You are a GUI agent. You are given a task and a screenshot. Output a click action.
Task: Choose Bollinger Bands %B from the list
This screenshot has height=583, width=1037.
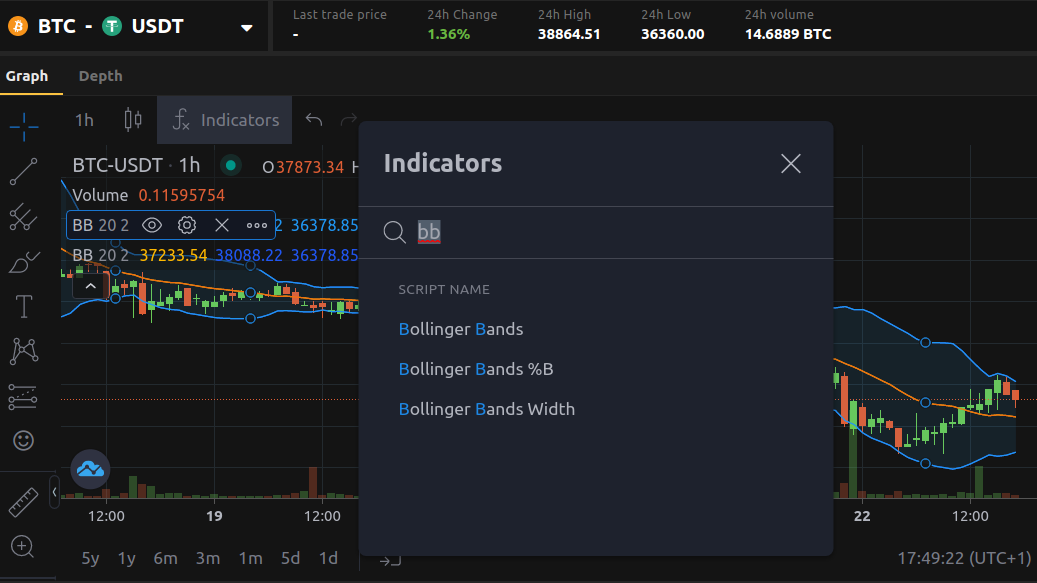click(476, 369)
